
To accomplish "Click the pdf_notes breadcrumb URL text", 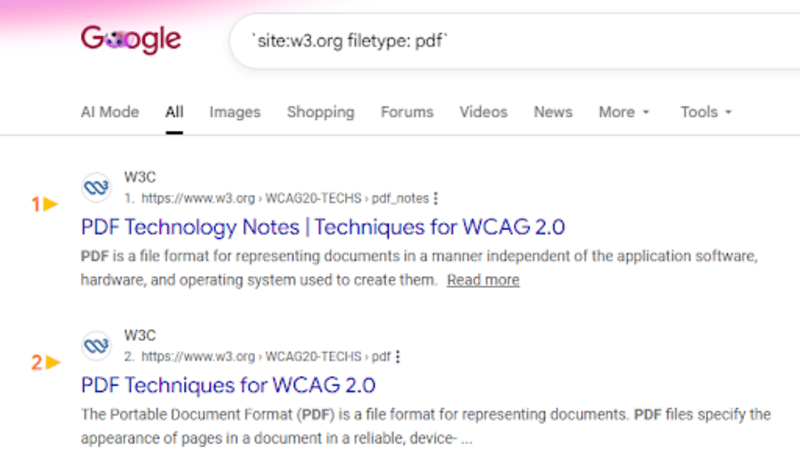I will [285, 198].
